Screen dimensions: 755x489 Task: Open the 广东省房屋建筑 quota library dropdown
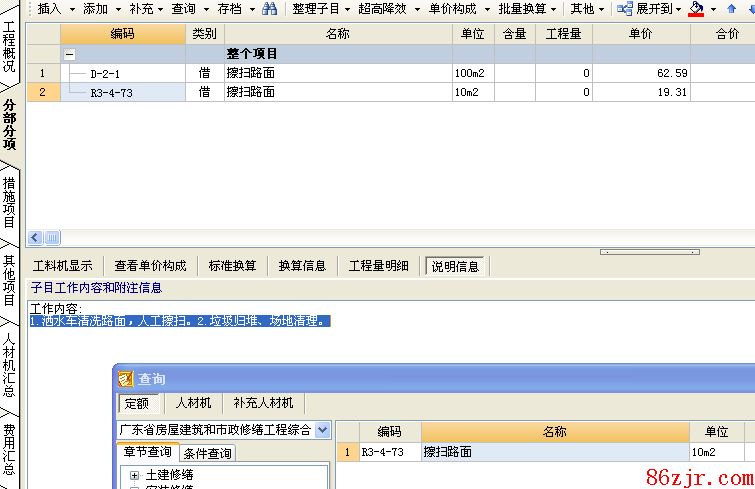(x=322, y=430)
